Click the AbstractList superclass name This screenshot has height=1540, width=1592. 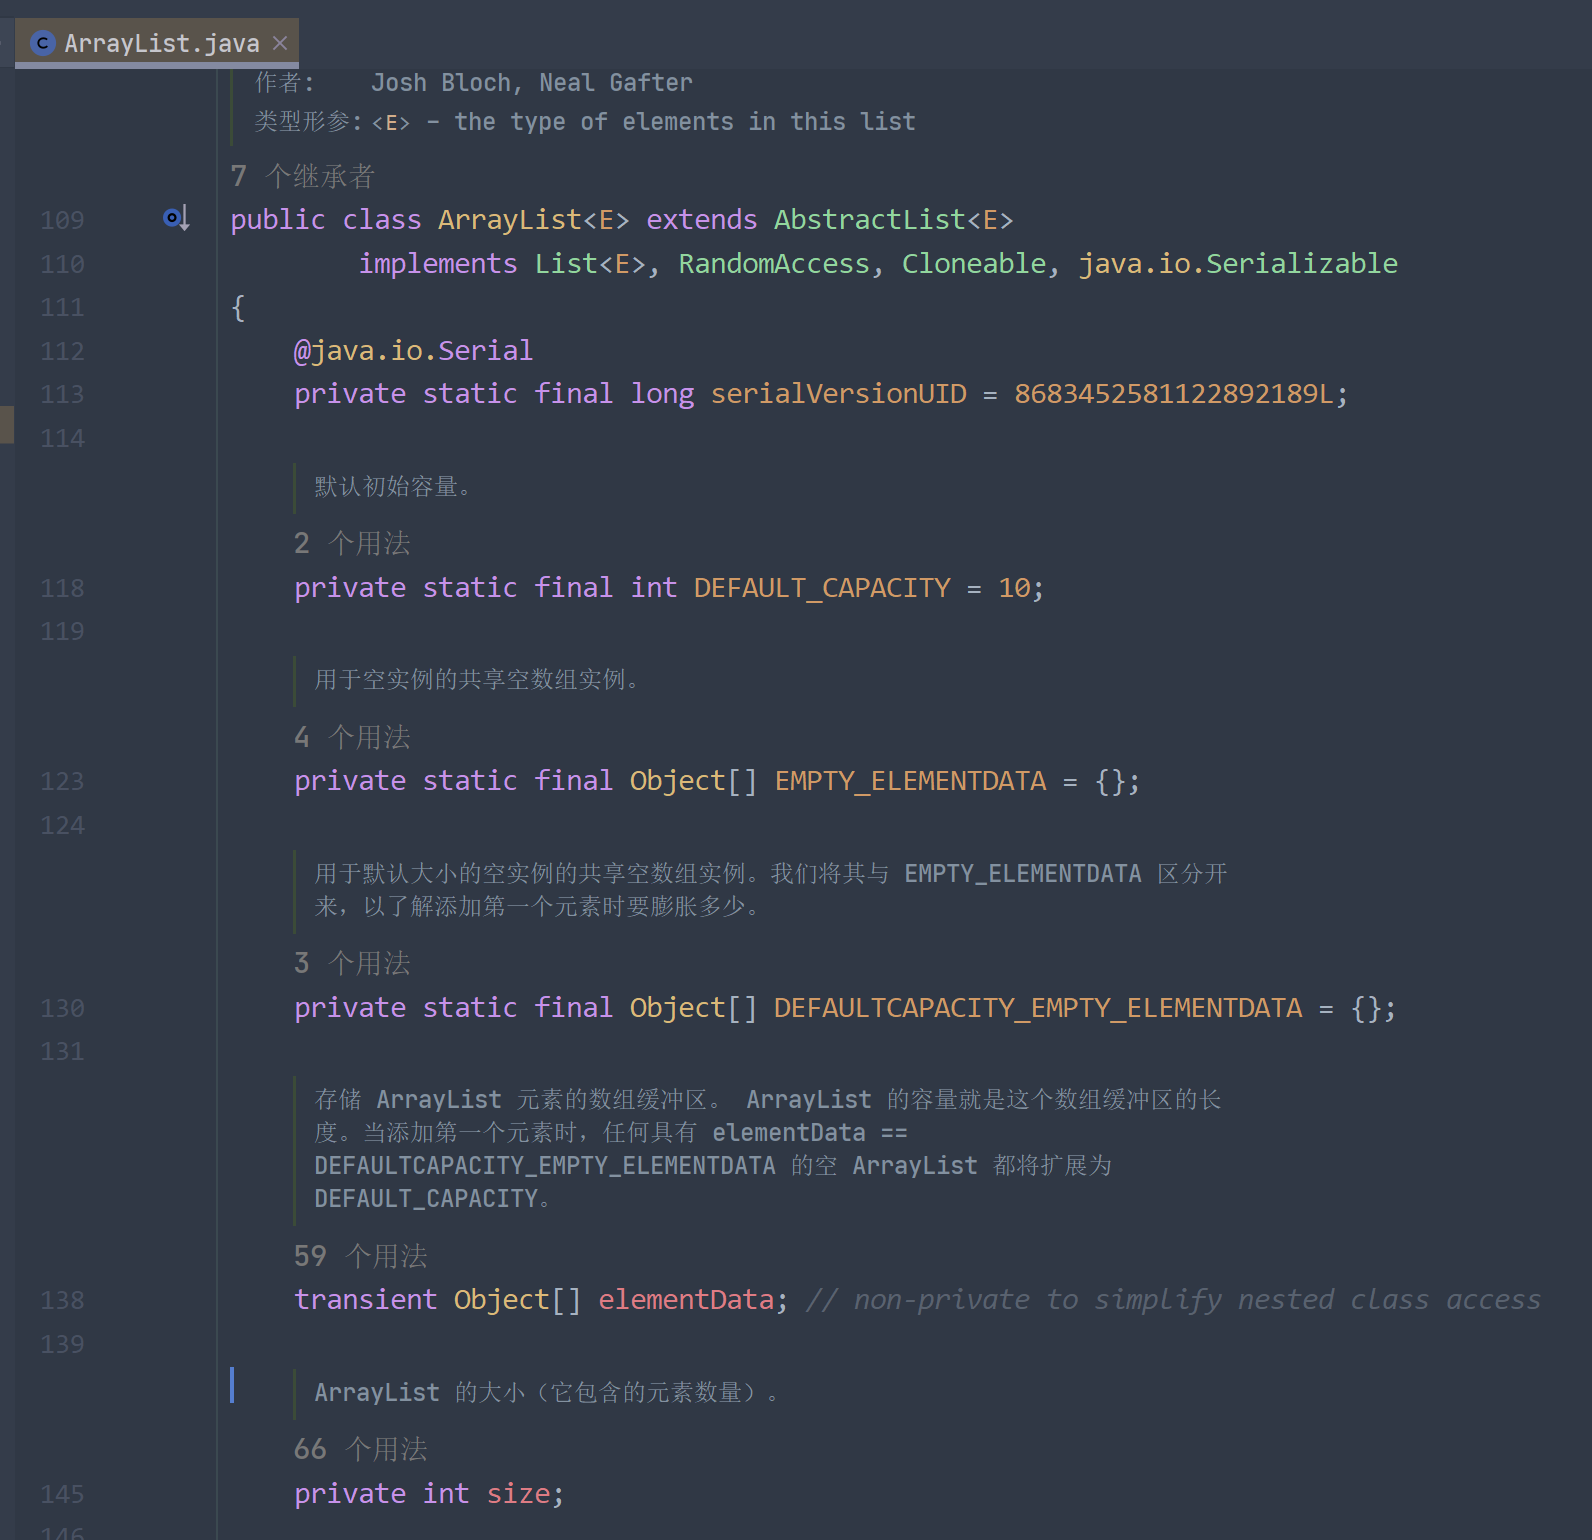click(869, 220)
